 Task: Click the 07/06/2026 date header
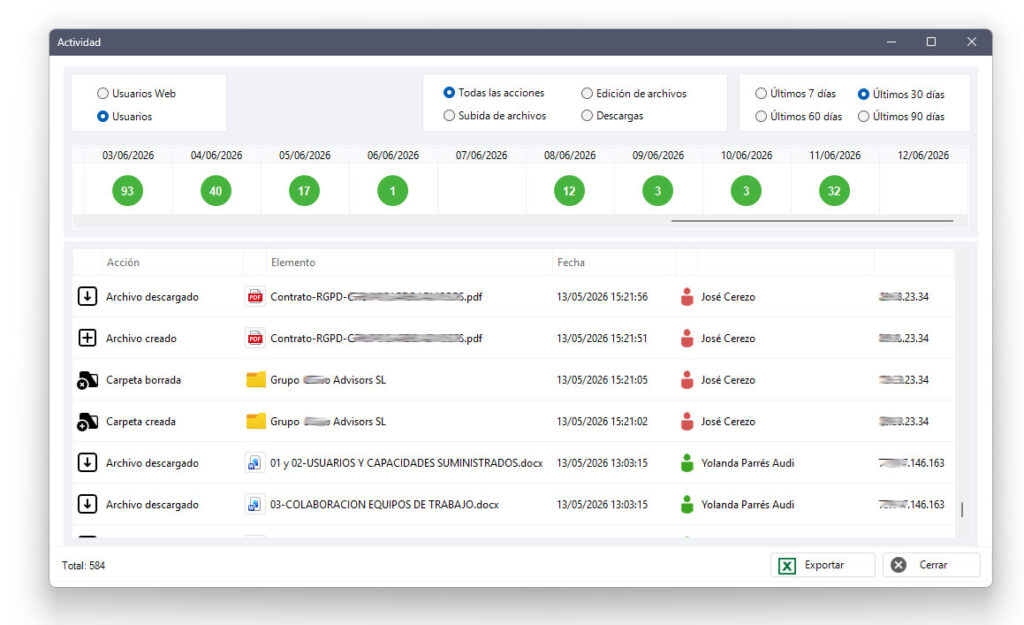481,155
